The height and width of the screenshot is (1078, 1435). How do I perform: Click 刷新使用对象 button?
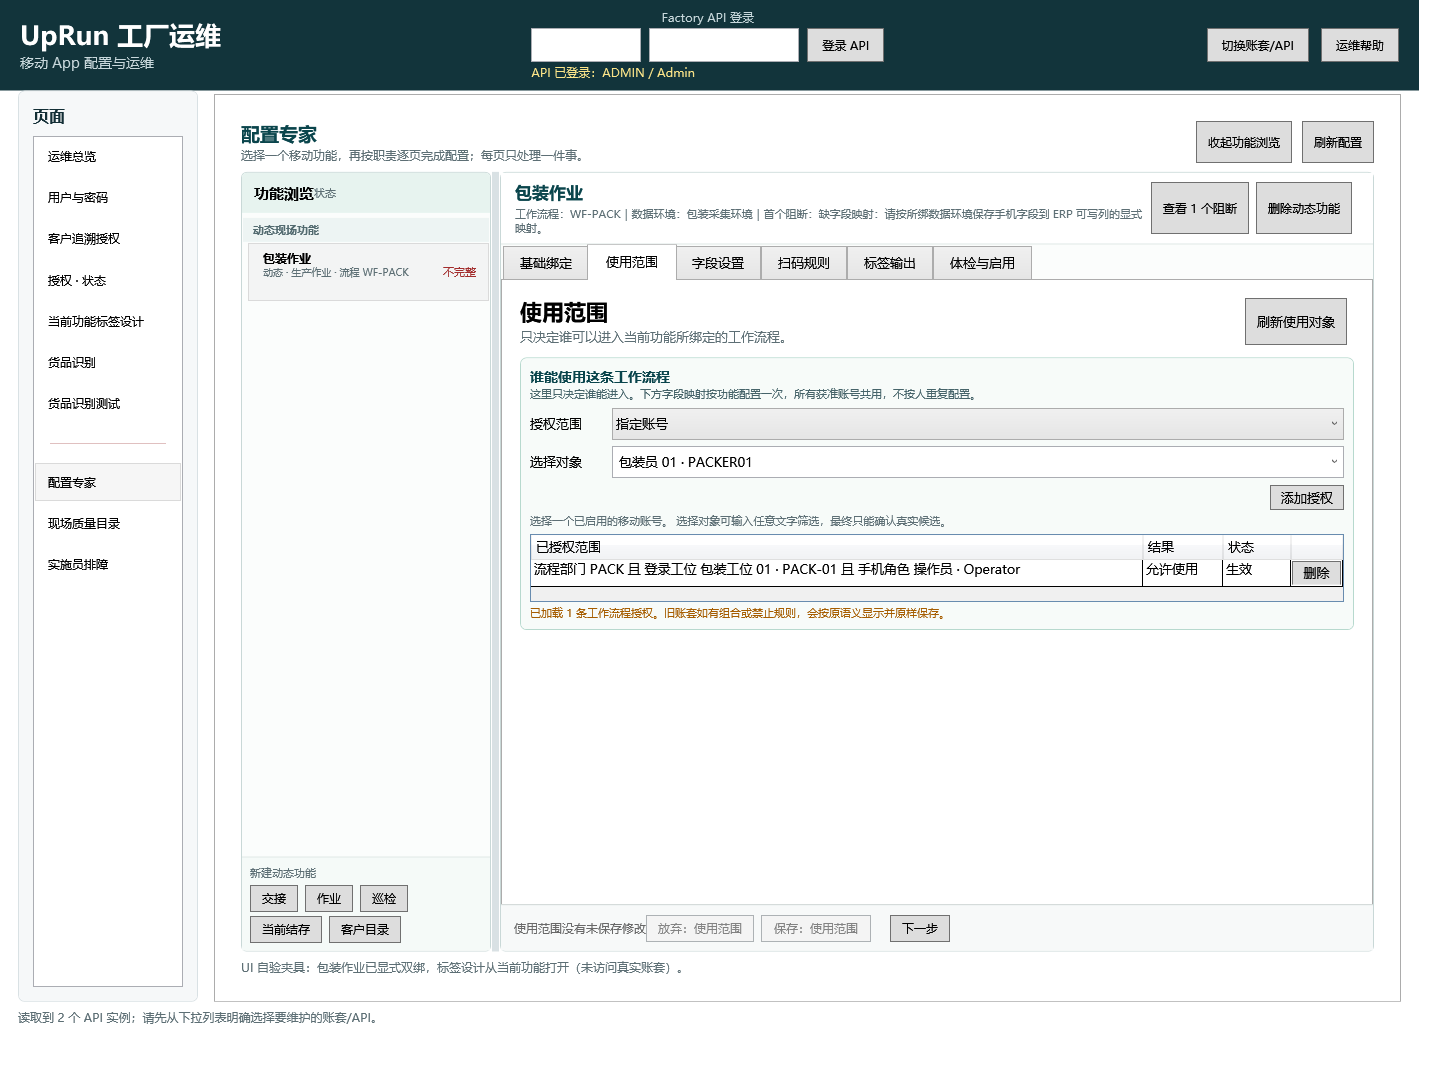point(1296,322)
